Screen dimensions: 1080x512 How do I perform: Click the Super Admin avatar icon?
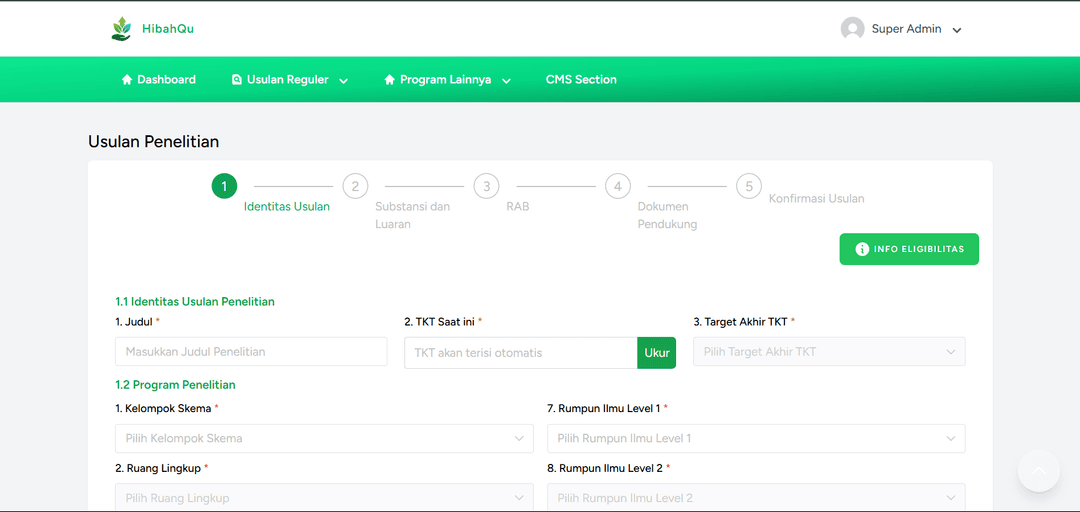click(x=852, y=29)
